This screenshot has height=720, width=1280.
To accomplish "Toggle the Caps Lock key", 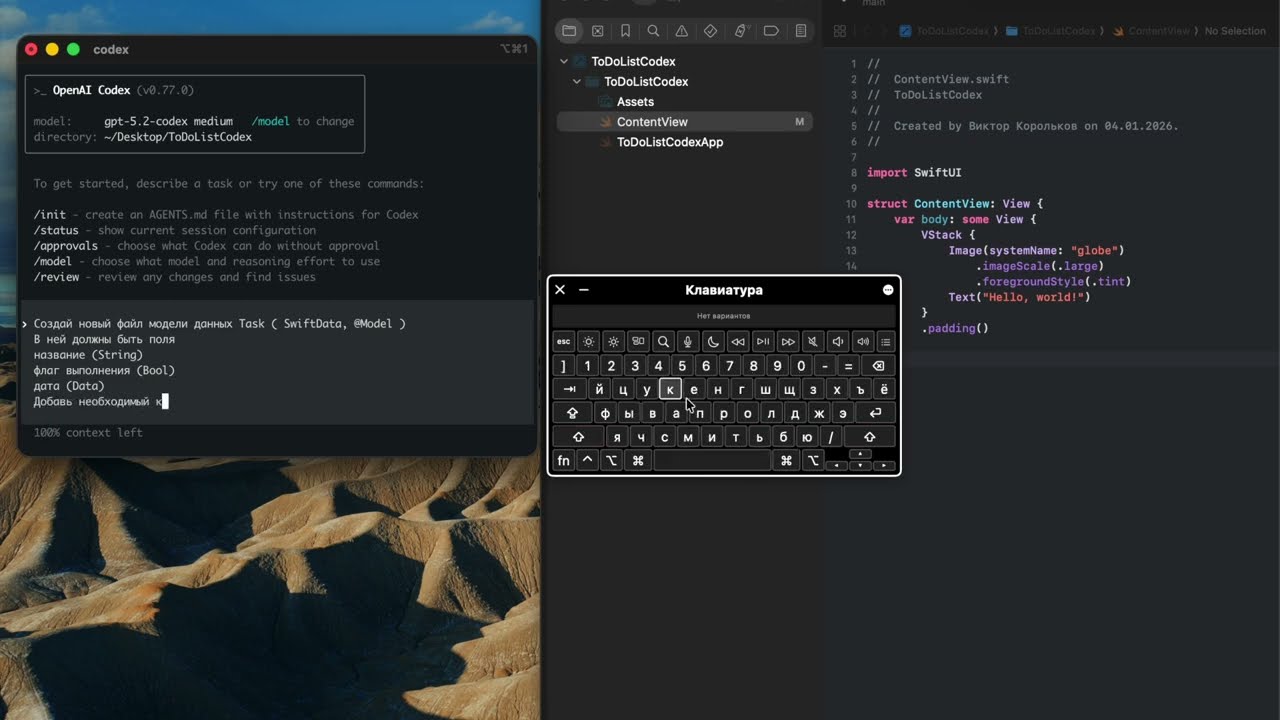I will 573,413.
